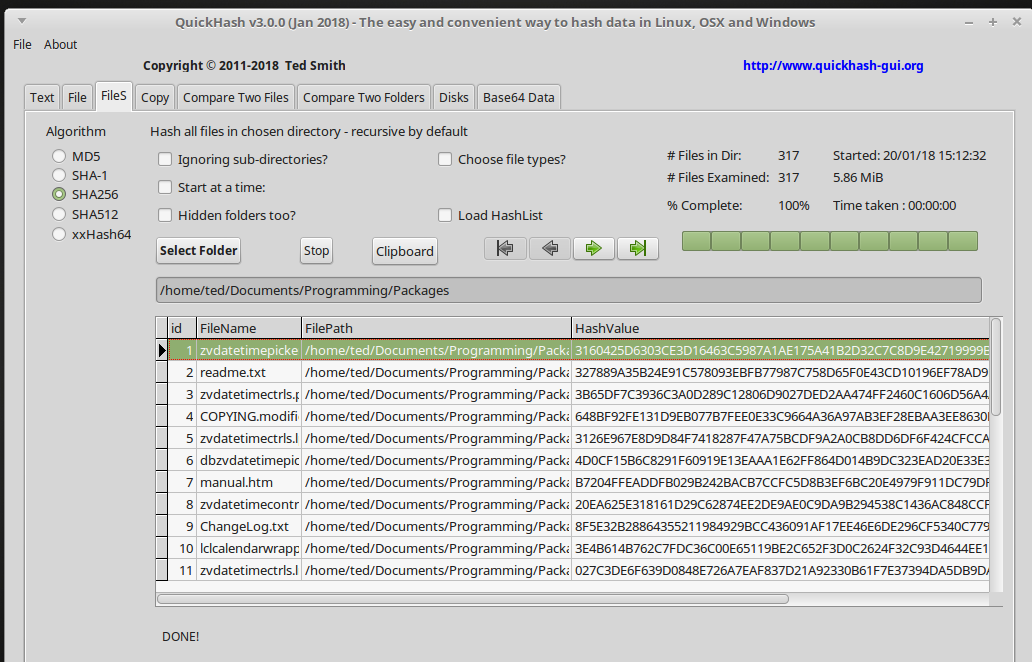
Task: Sort by the HashValue column header
Action: point(780,328)
